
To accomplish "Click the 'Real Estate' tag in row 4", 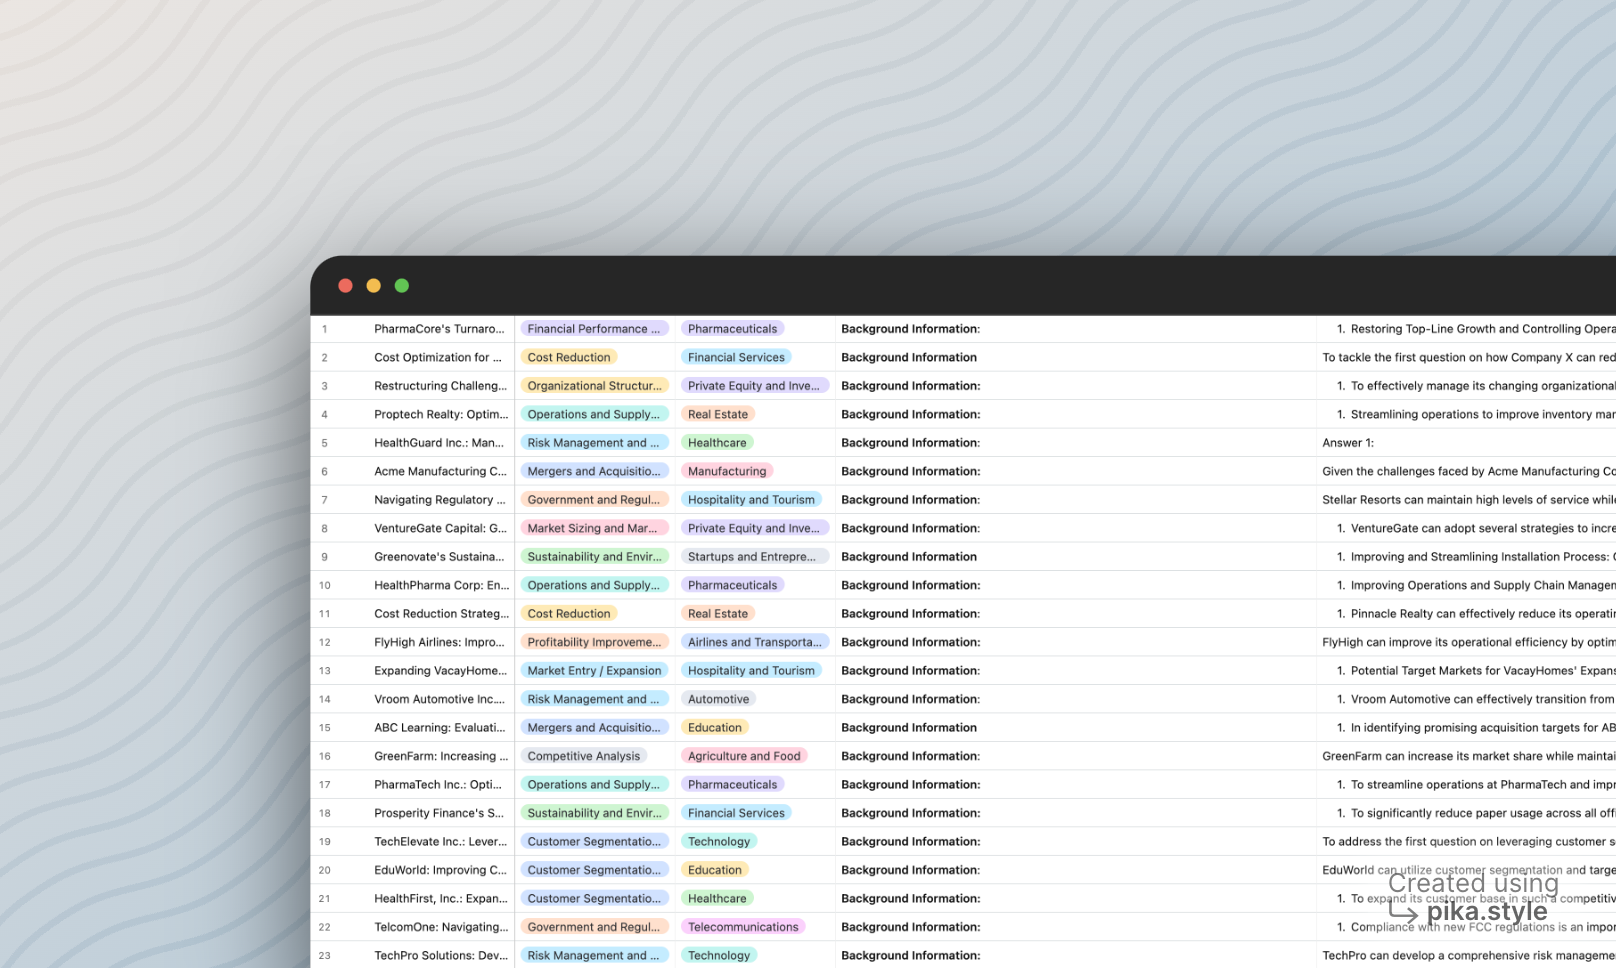I will click(718, 414).
